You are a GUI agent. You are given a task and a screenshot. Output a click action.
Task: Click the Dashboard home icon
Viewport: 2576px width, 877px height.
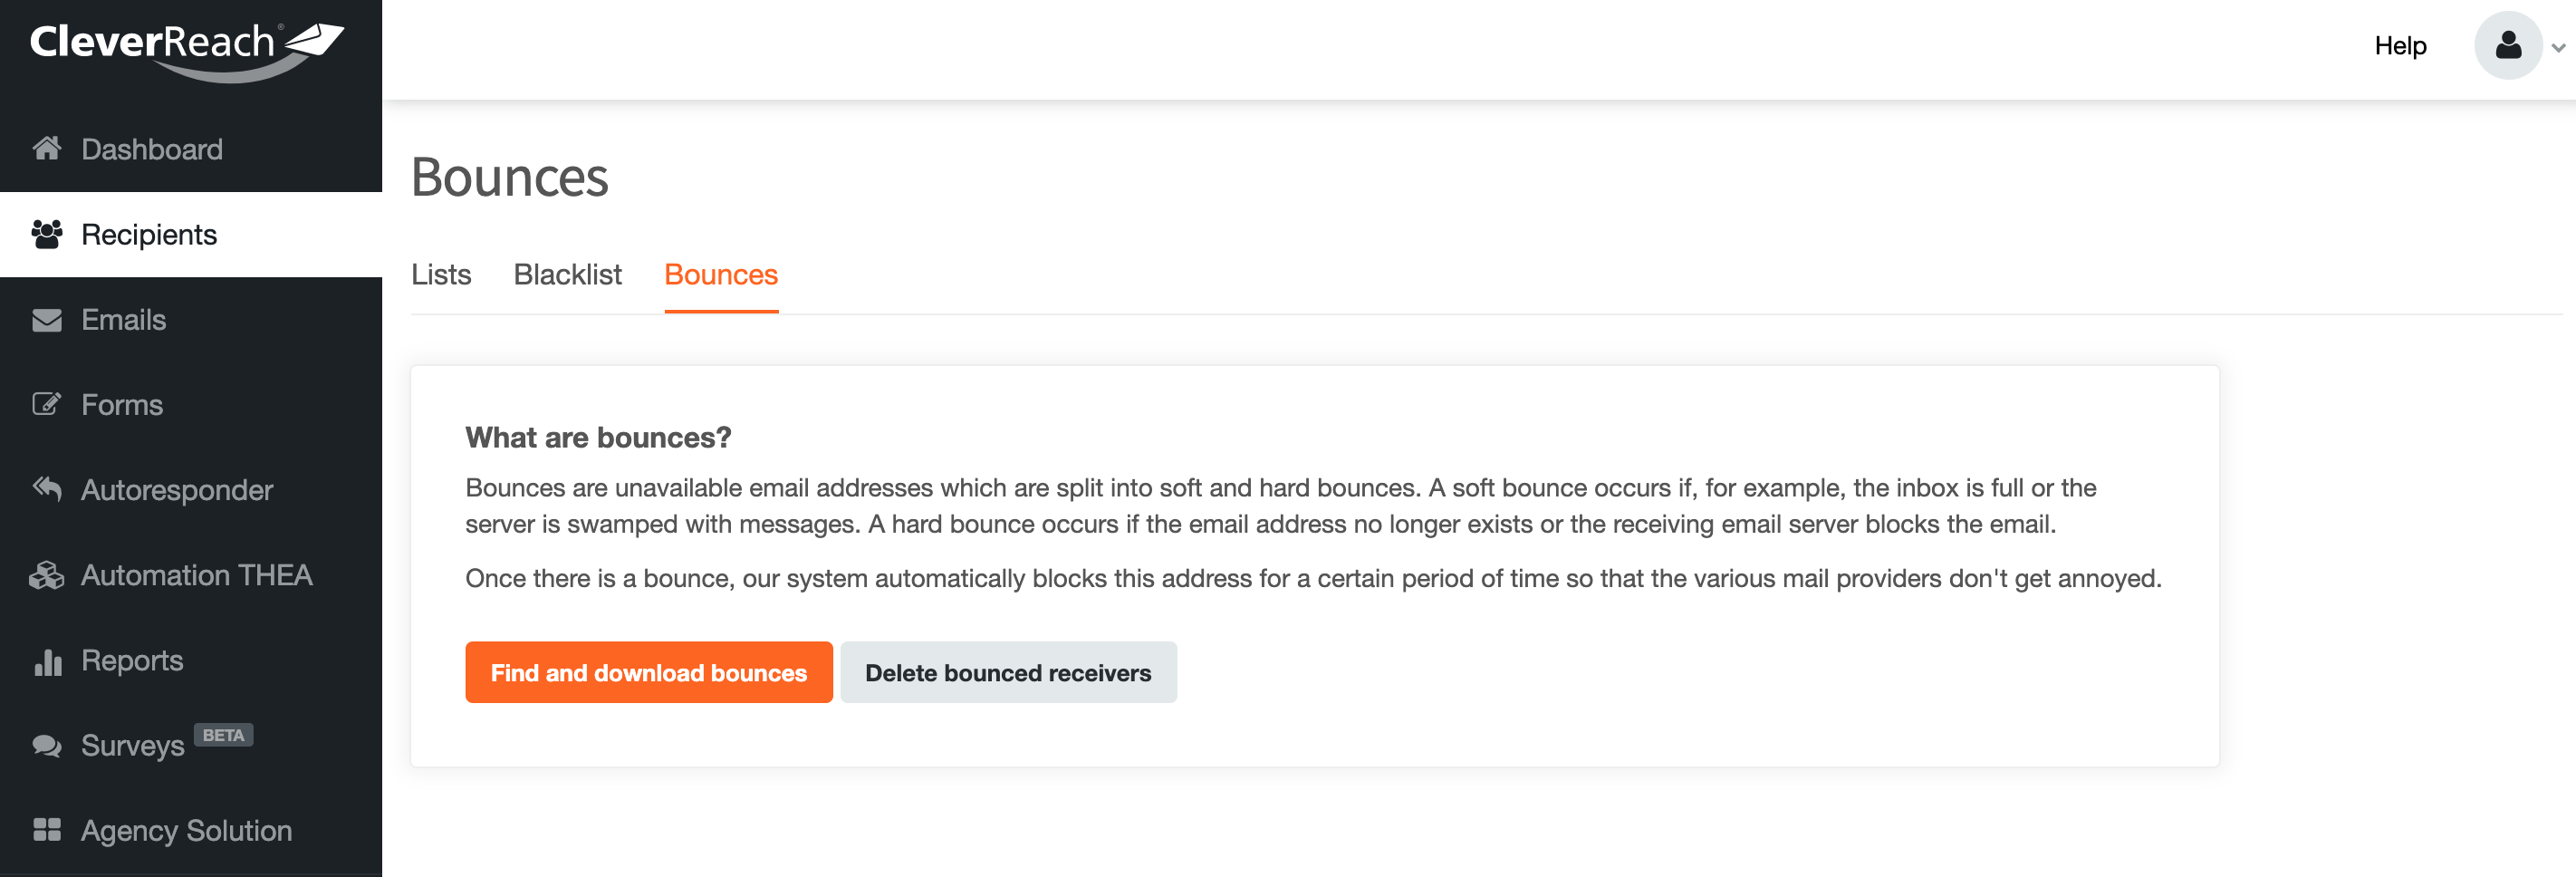47,149
